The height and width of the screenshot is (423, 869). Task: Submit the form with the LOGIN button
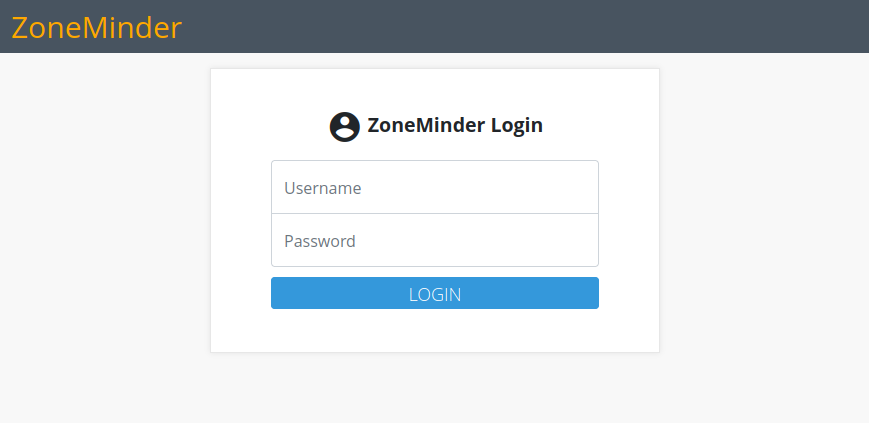434,293
